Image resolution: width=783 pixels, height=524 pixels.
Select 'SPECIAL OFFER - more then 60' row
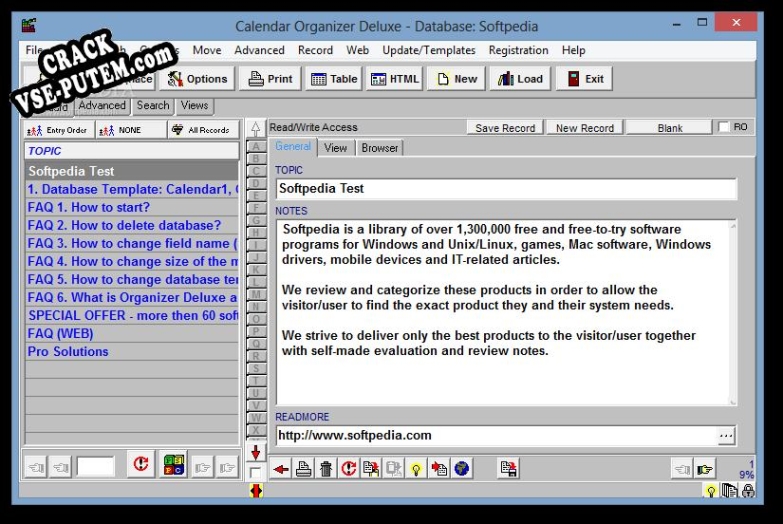132,315
